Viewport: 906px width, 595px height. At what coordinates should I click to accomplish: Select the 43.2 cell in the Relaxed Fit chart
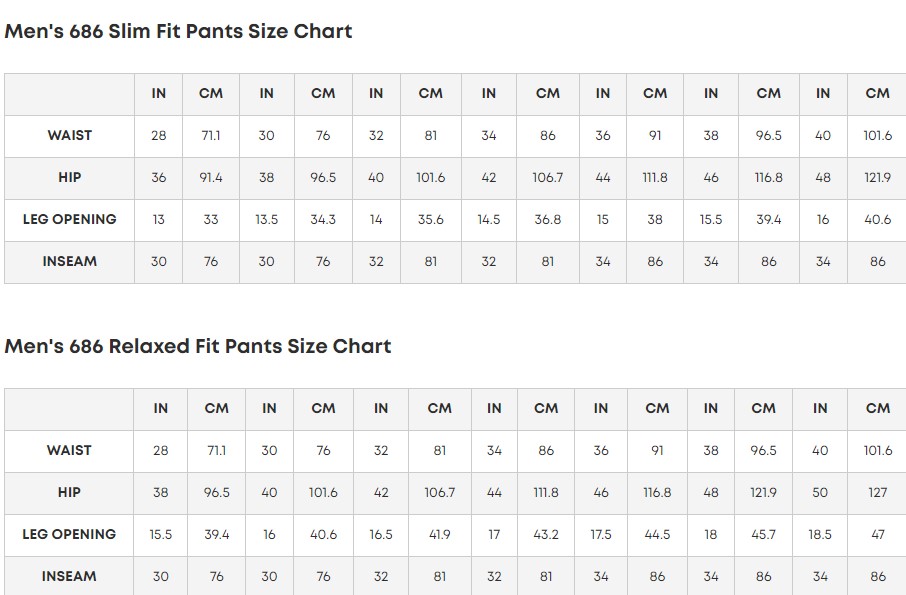coord(546,534)
